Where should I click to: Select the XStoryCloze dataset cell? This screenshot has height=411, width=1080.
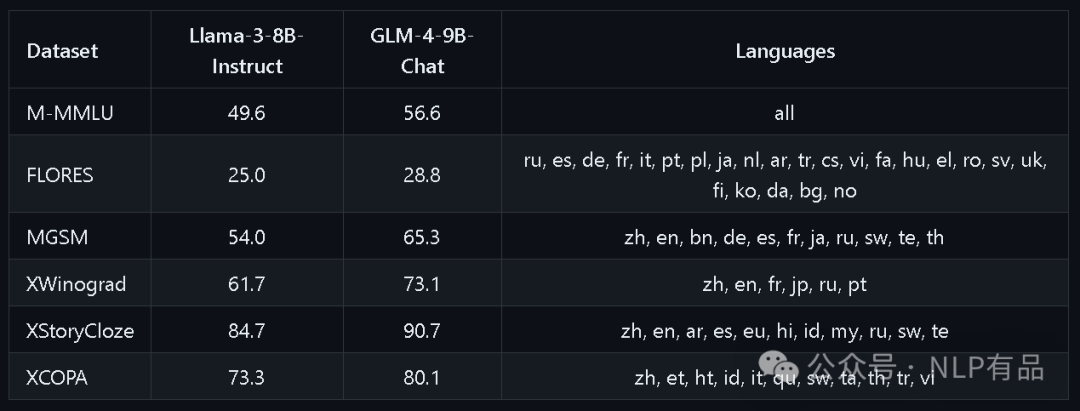pyautogui.click(x=80, y=331)
